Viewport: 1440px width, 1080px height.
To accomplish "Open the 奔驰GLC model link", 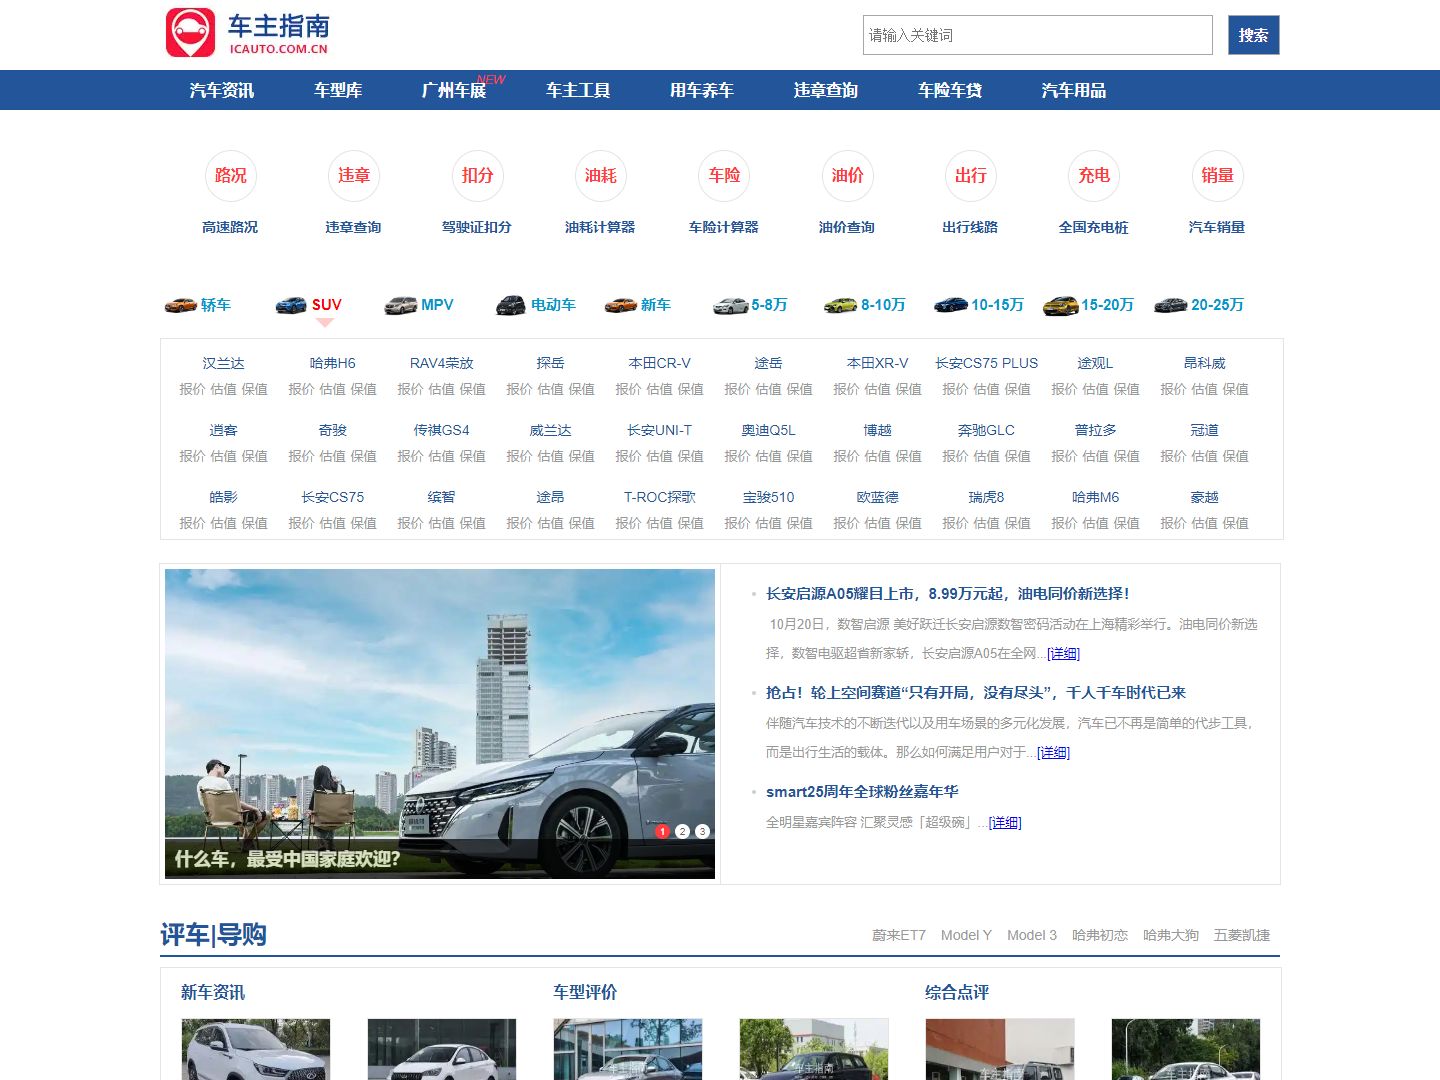I will click(986, 430).
